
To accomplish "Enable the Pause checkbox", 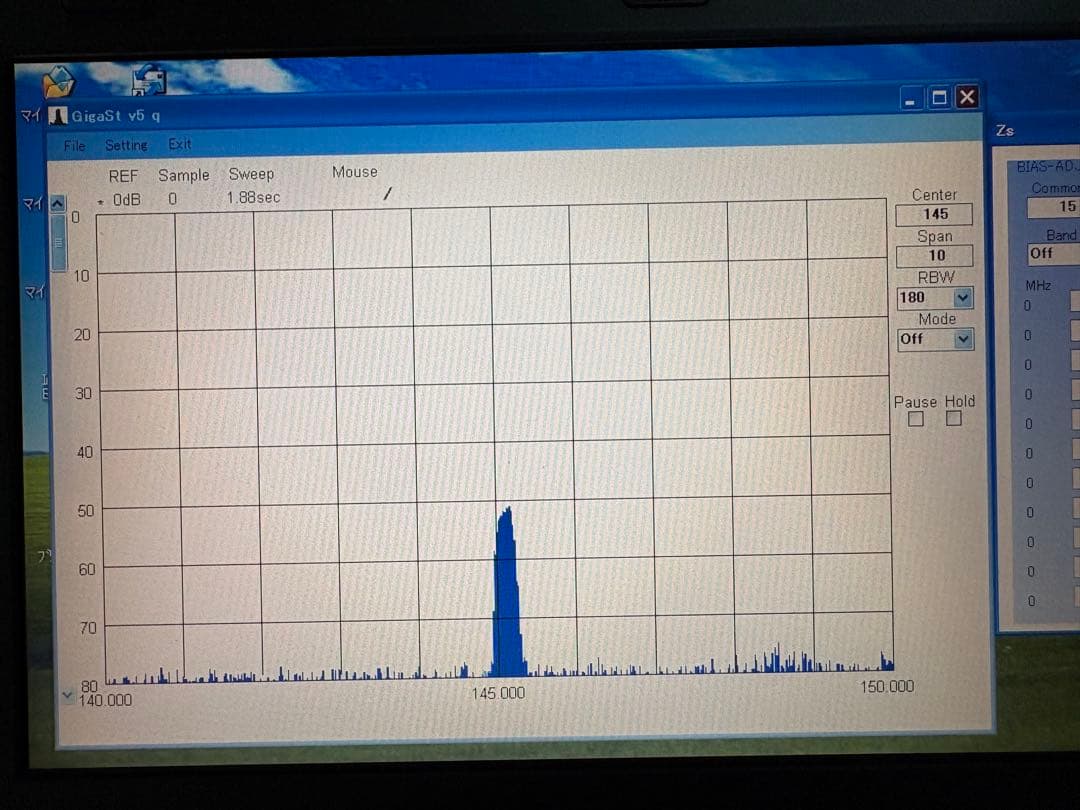I will [916, 420].
